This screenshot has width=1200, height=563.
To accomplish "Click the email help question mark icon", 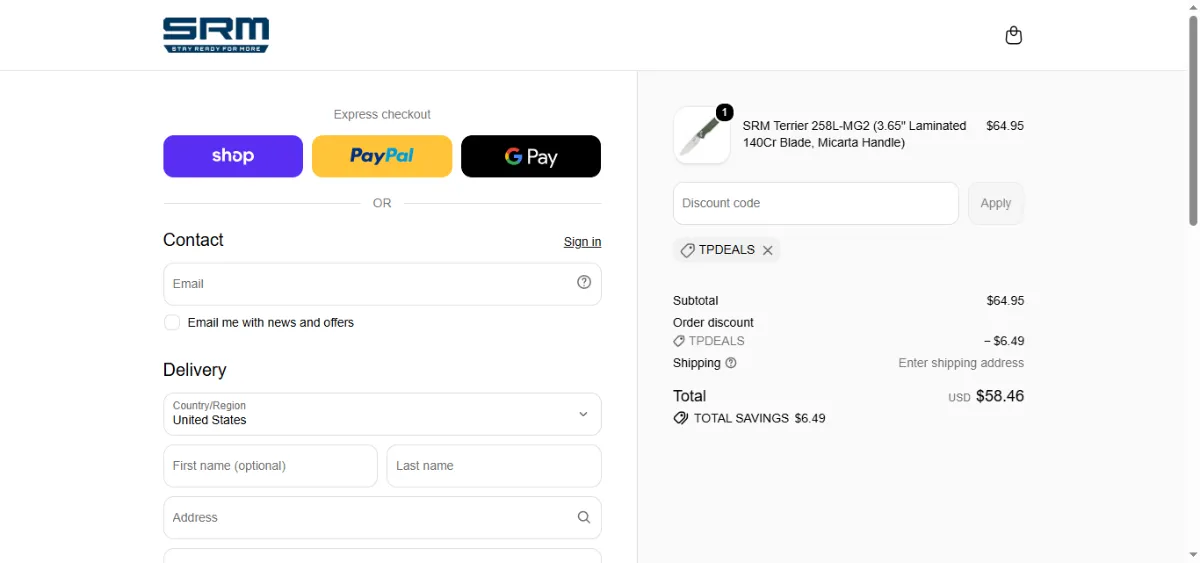I will coord(584,282).
